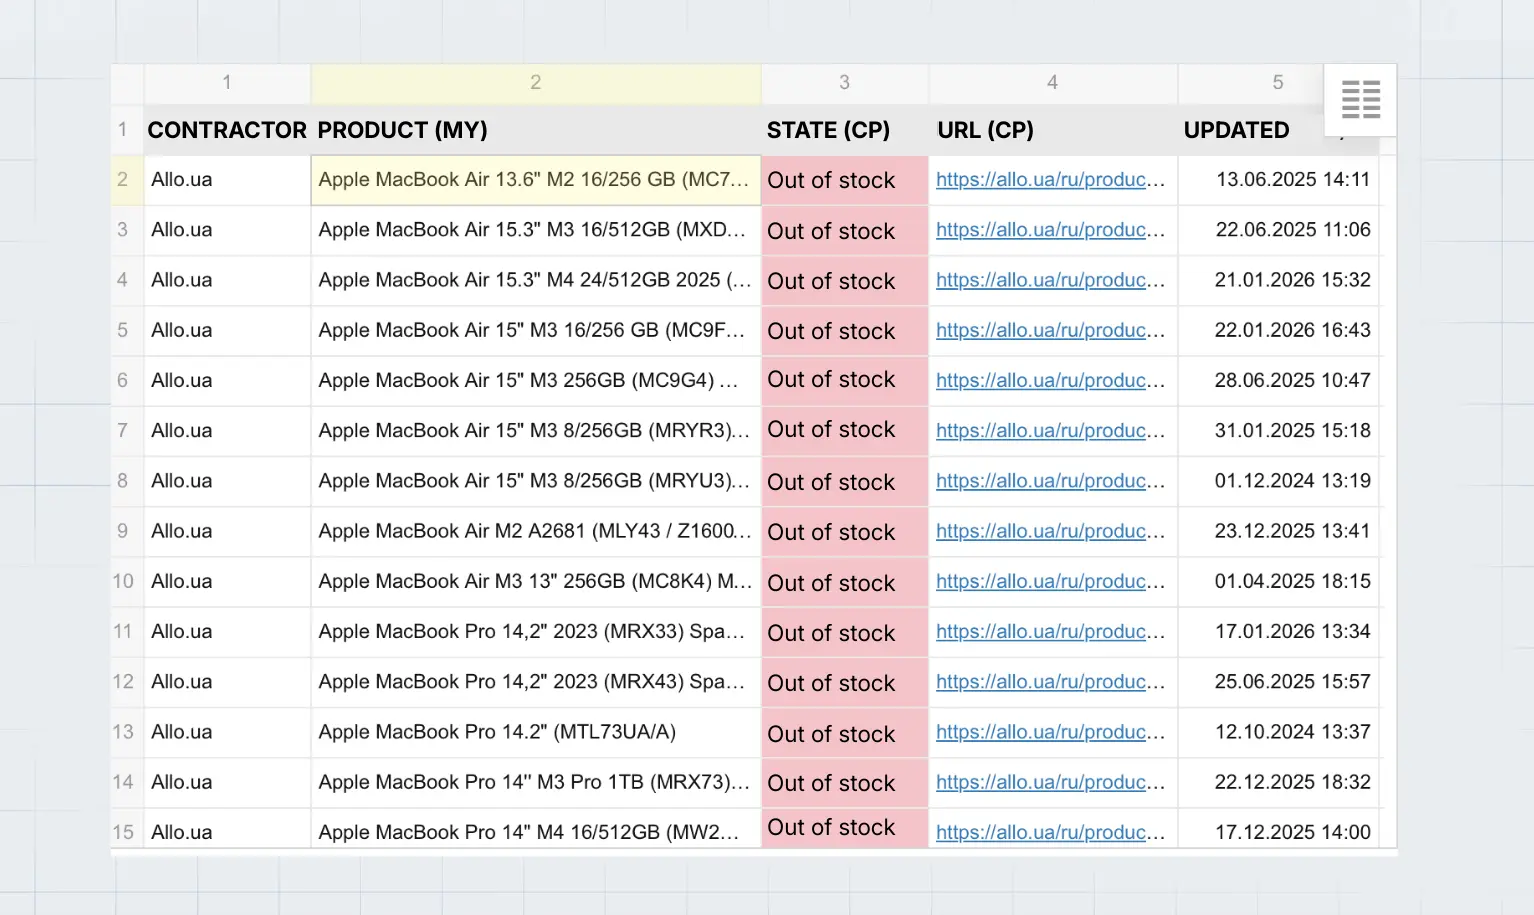Click the date cell 22.12.2025 18:32
Image resolution: width=1534 pixels, height=915 pixels.
pos(1292,782)
